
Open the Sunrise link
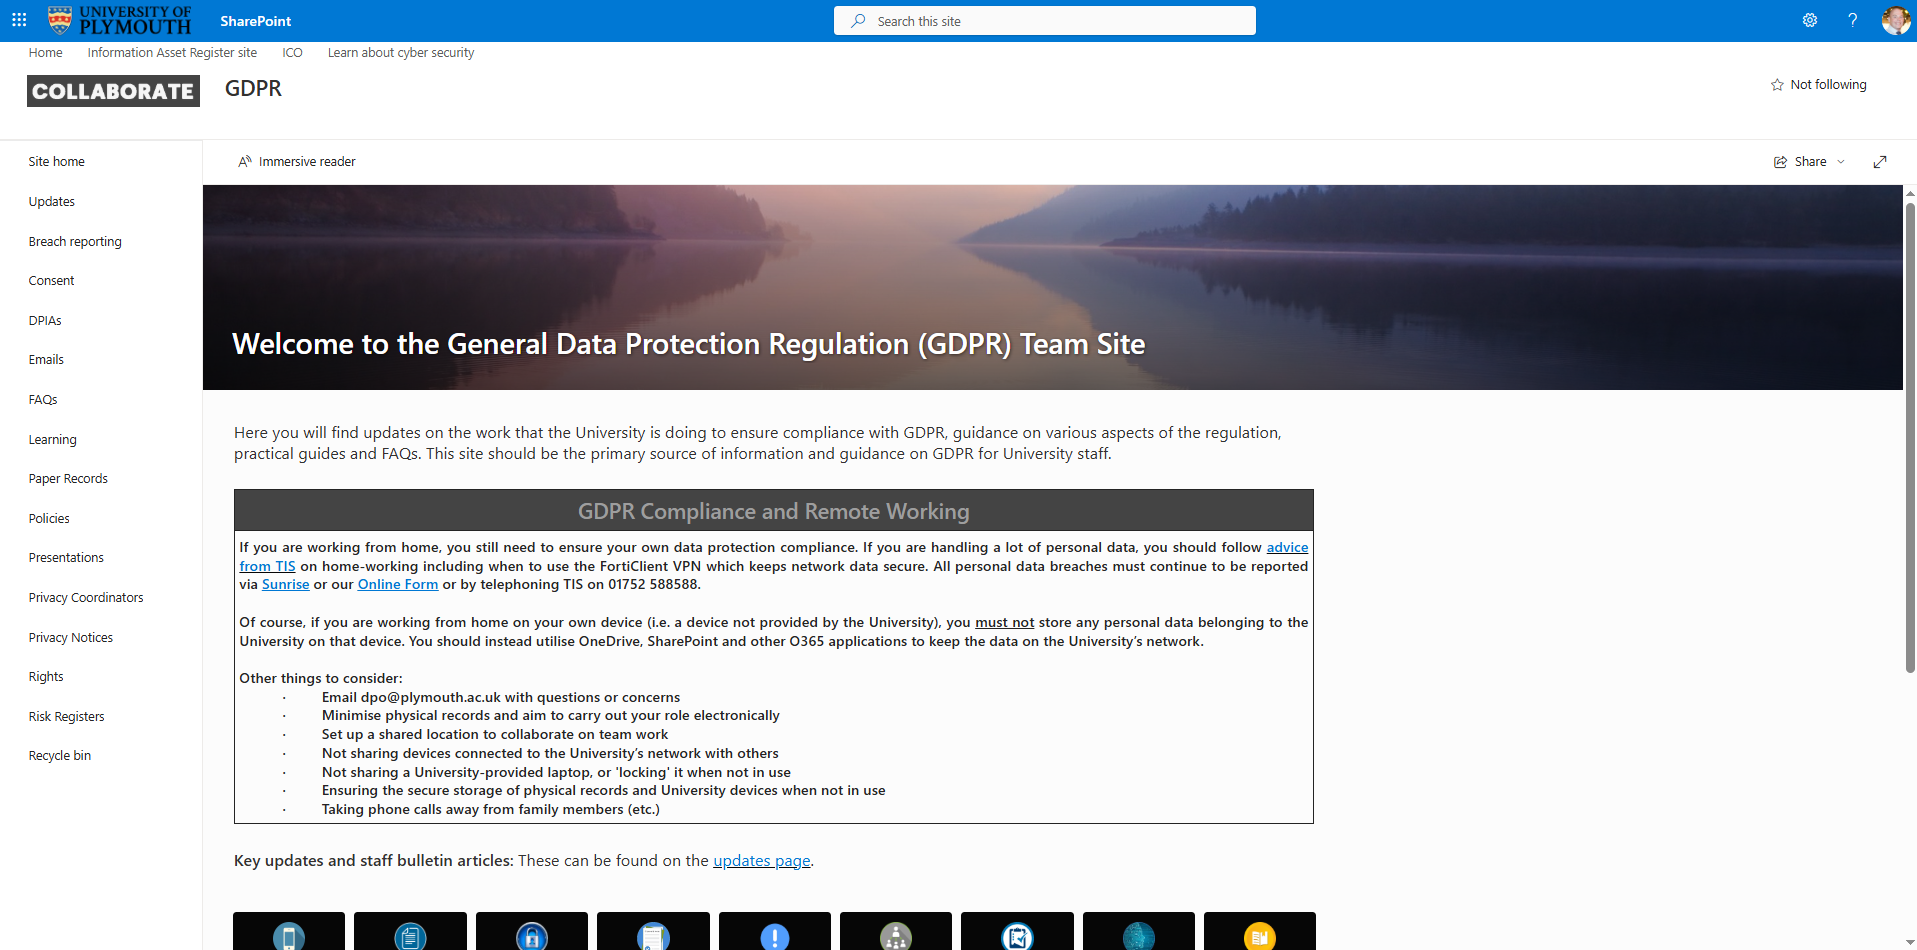click(286, 585)
